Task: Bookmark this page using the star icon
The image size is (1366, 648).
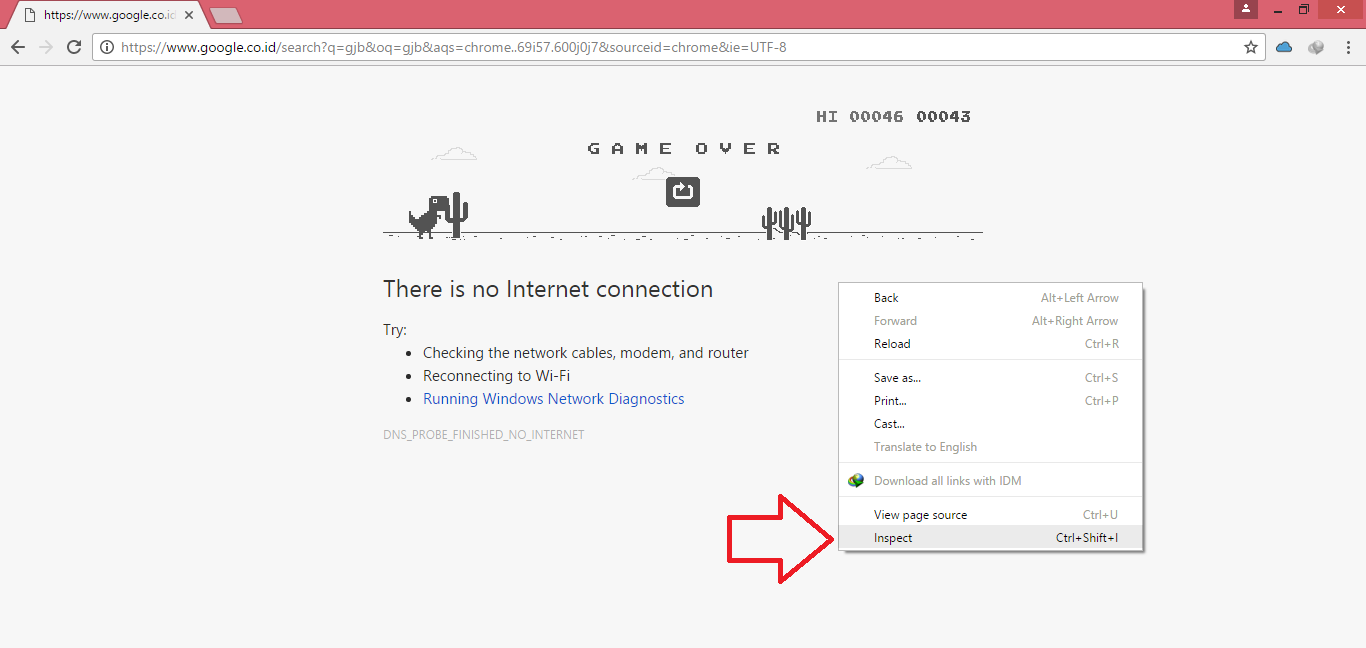Action: coord(1251,46)
